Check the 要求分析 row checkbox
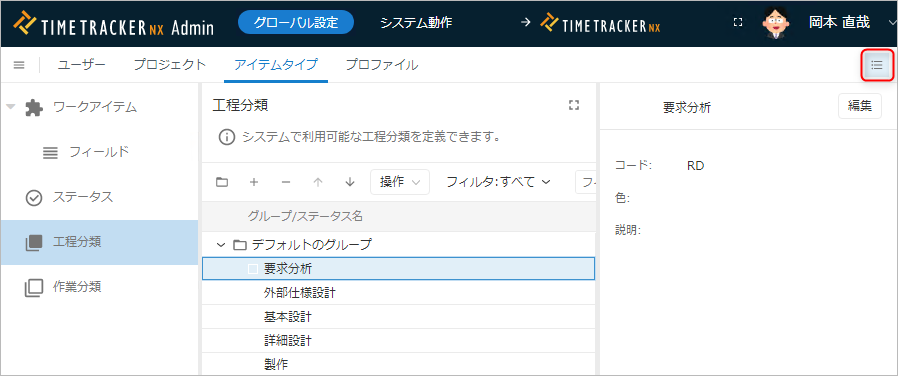The image size is (898, 376). (253, 268)
